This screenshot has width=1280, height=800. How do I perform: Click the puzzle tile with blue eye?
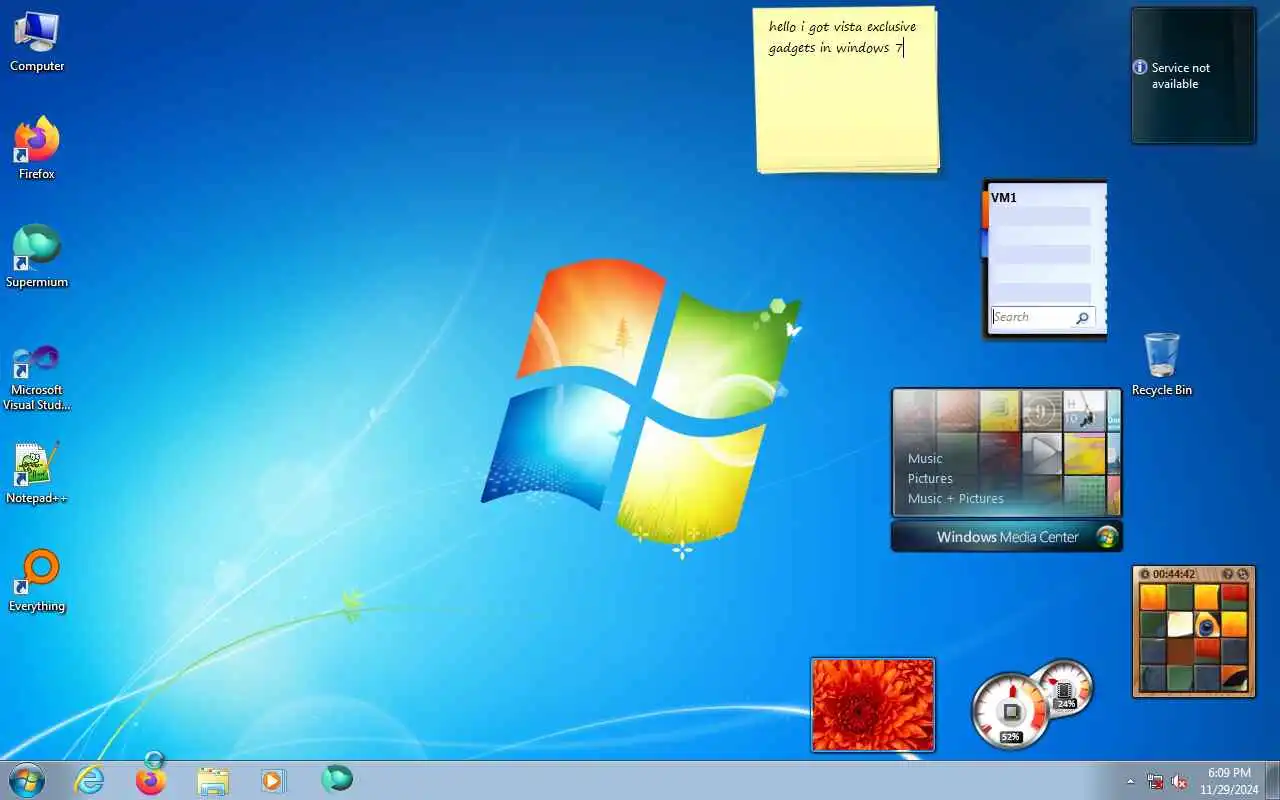(1207, 625)
